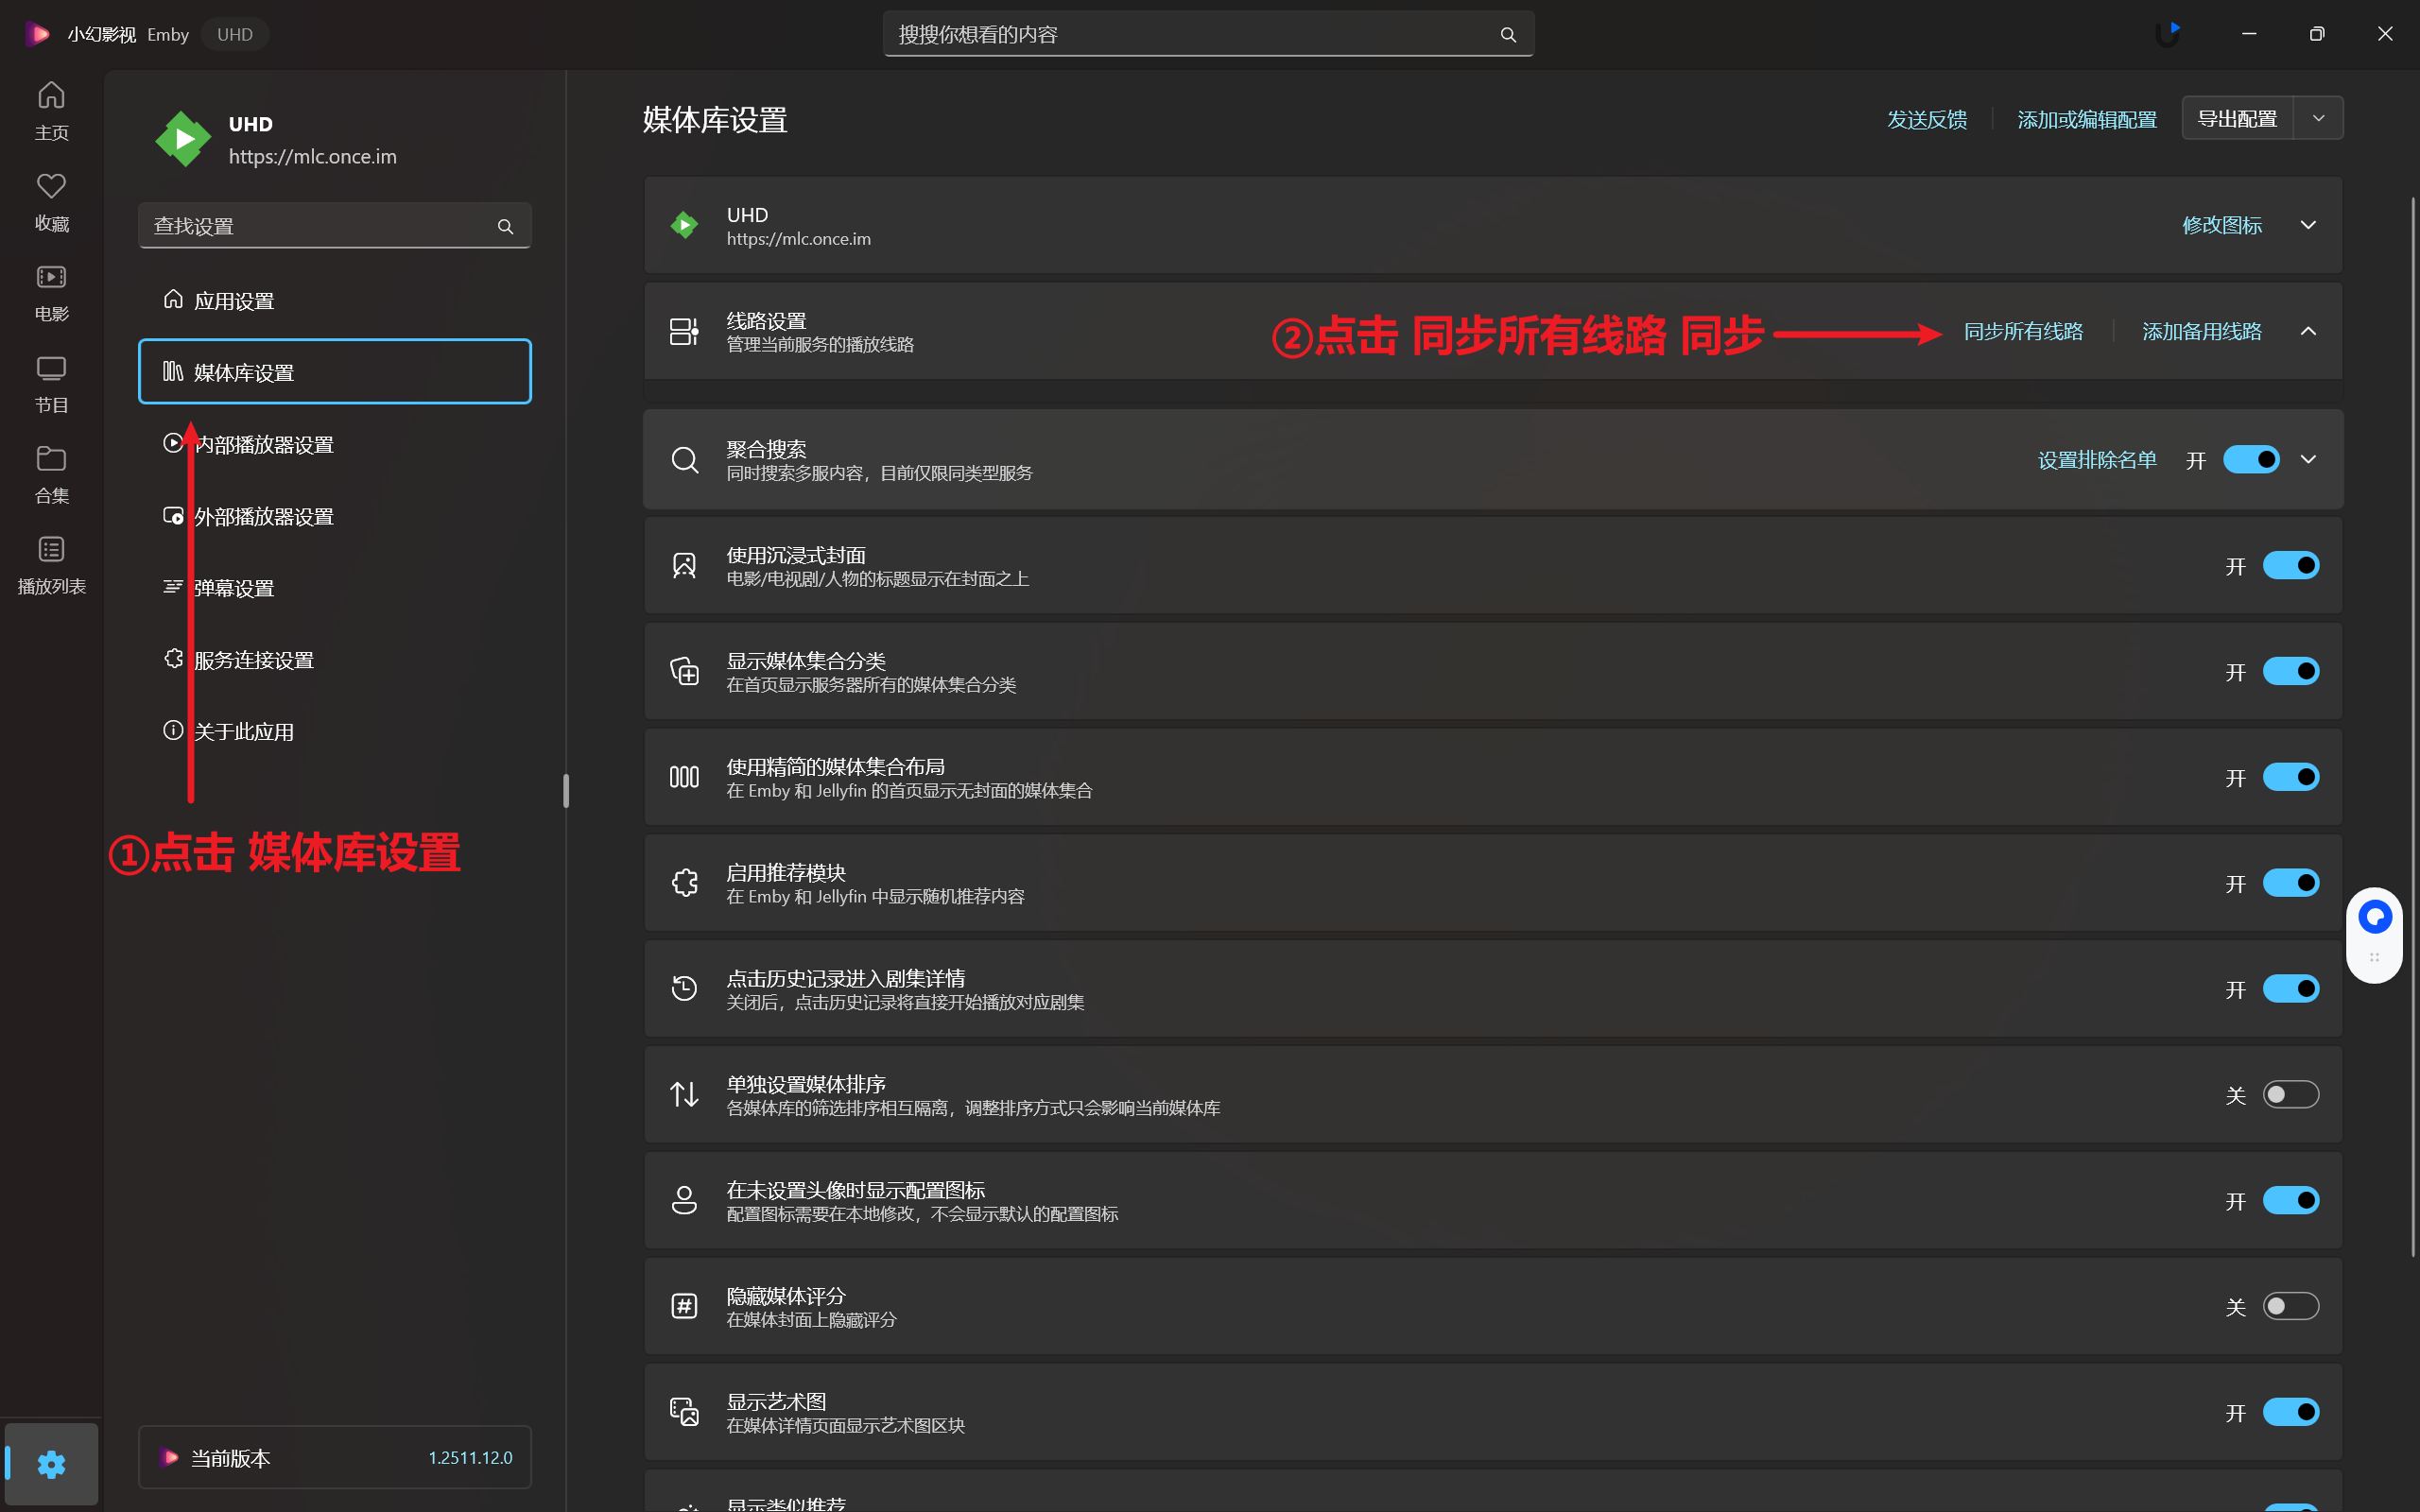This screenshot has height=1512, width=2420.
Task: Open 收藏 favorites heart icon
Action: 51,187
